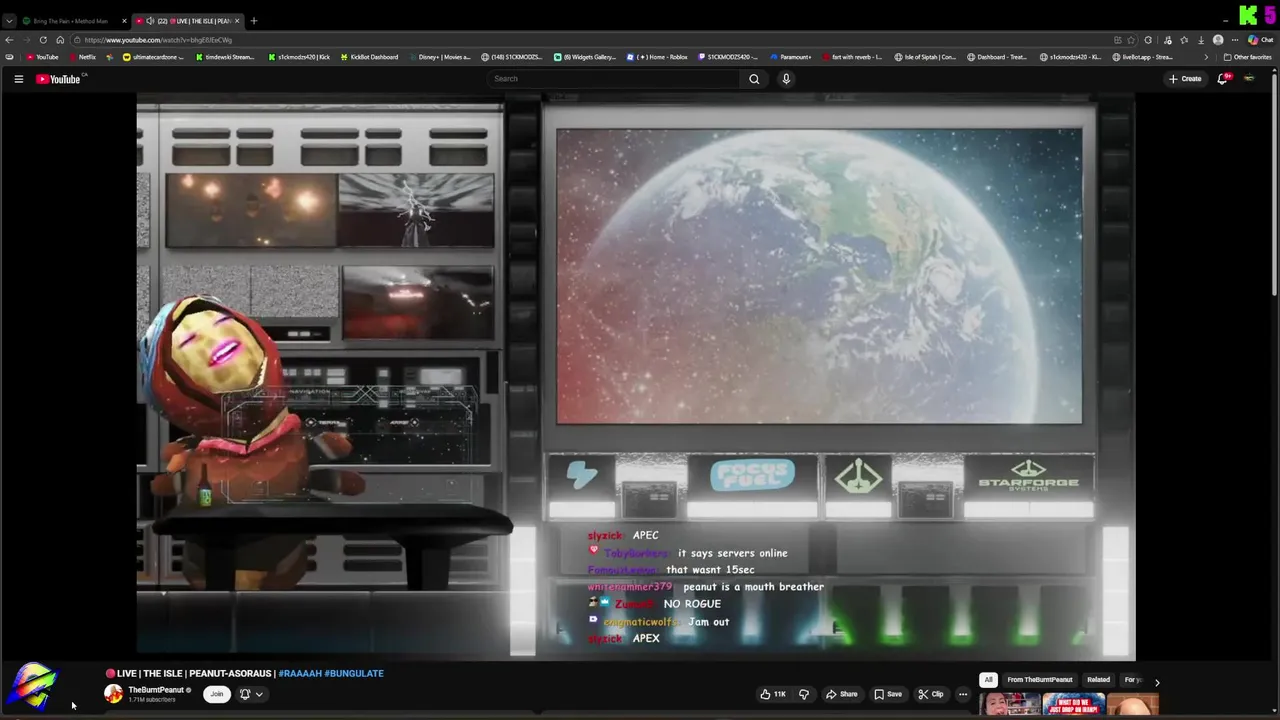Image resolution: width=1280 pixels, height=720 pixels.
Task: Open the favorites hub icon
Action: coord(1184,40)
